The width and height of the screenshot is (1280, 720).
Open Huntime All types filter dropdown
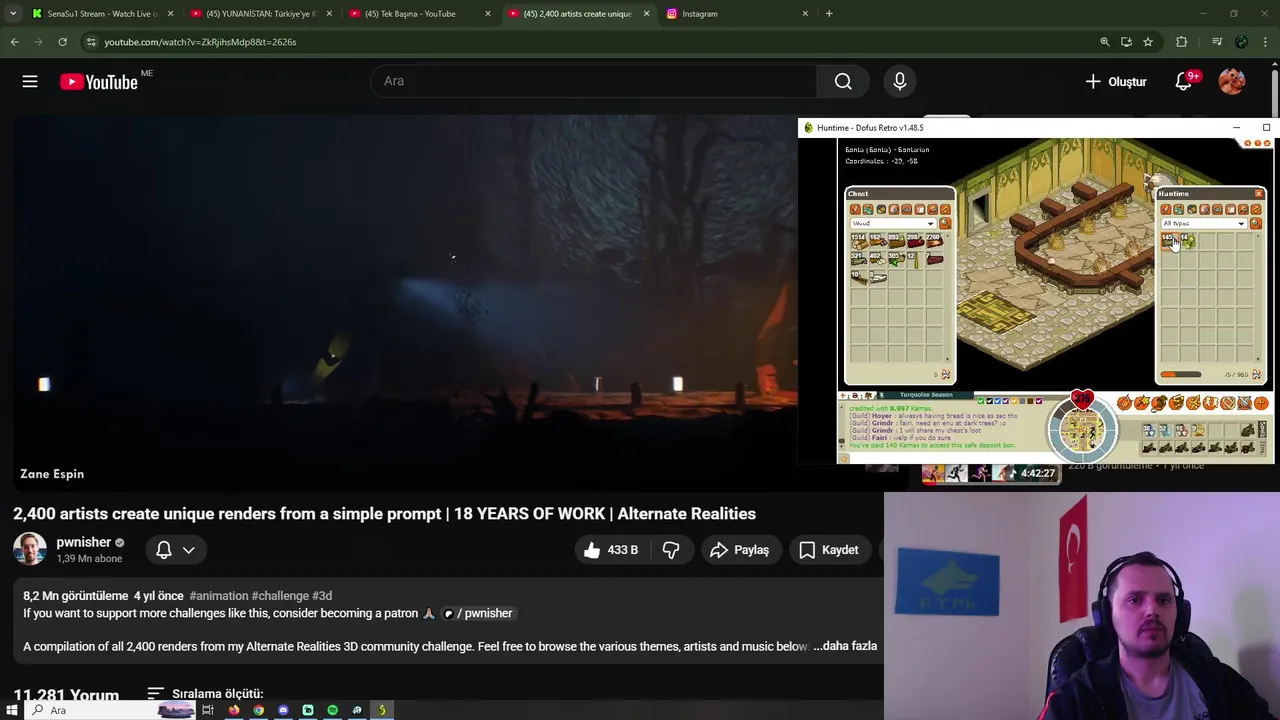(x=1204, y=223)
